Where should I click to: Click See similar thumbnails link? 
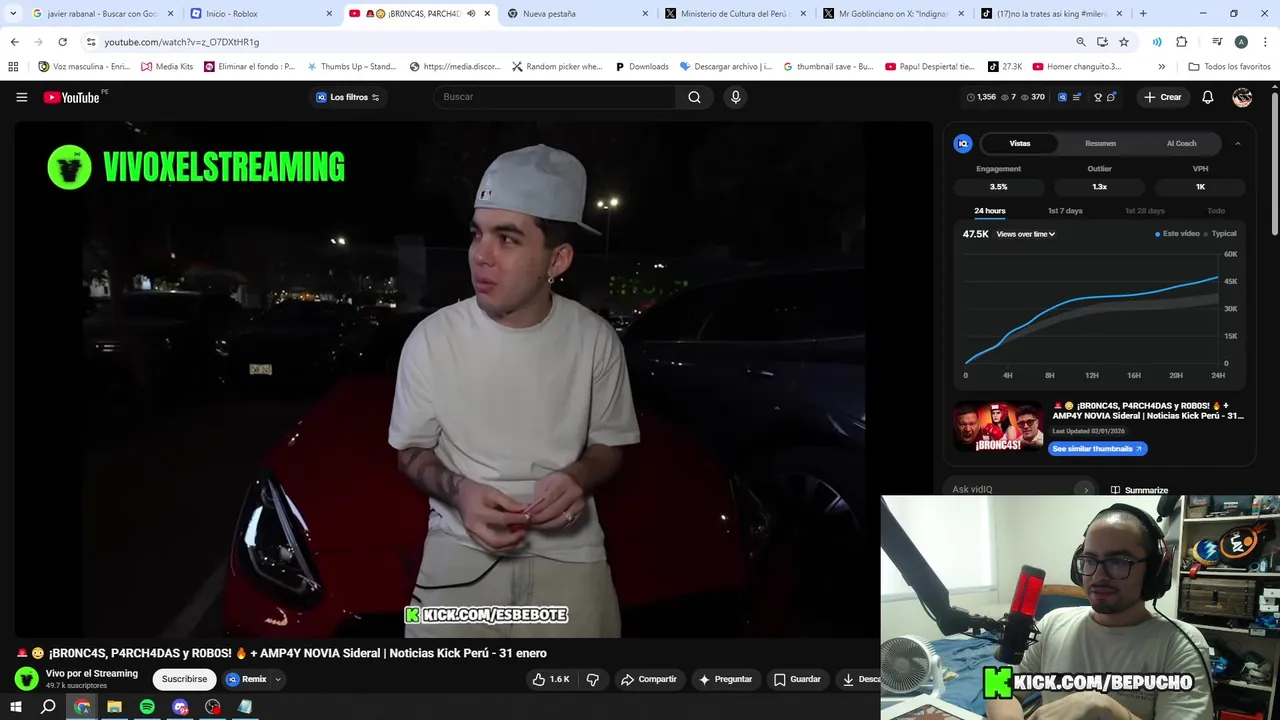point(1098,449)
